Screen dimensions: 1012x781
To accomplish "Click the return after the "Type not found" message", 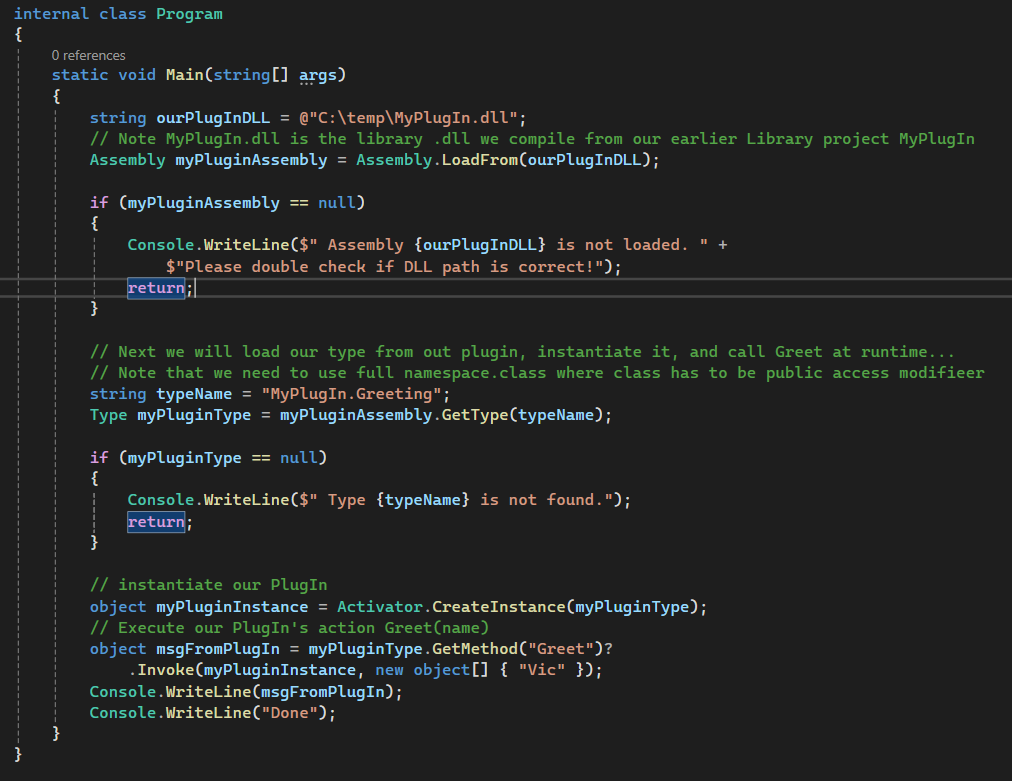I will [x=156, y=522].
